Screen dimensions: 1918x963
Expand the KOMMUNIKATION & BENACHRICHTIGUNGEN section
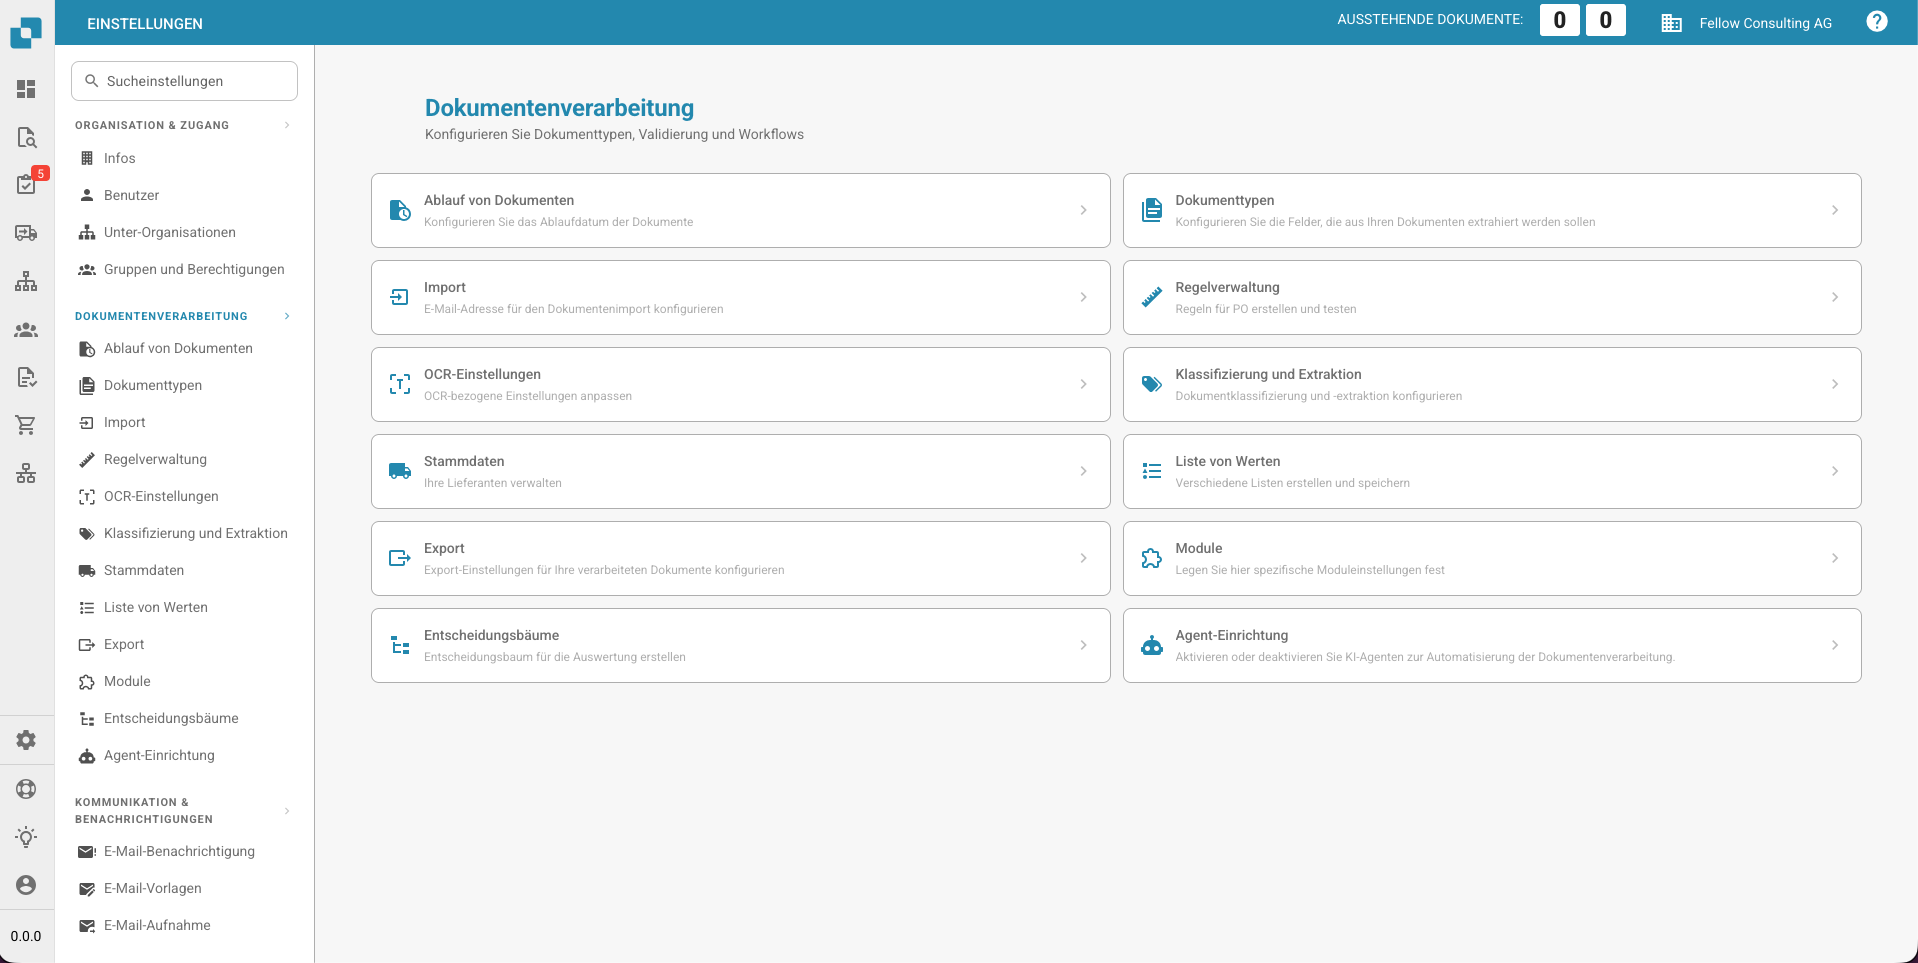pyautogui.click(x=287, y=811)
